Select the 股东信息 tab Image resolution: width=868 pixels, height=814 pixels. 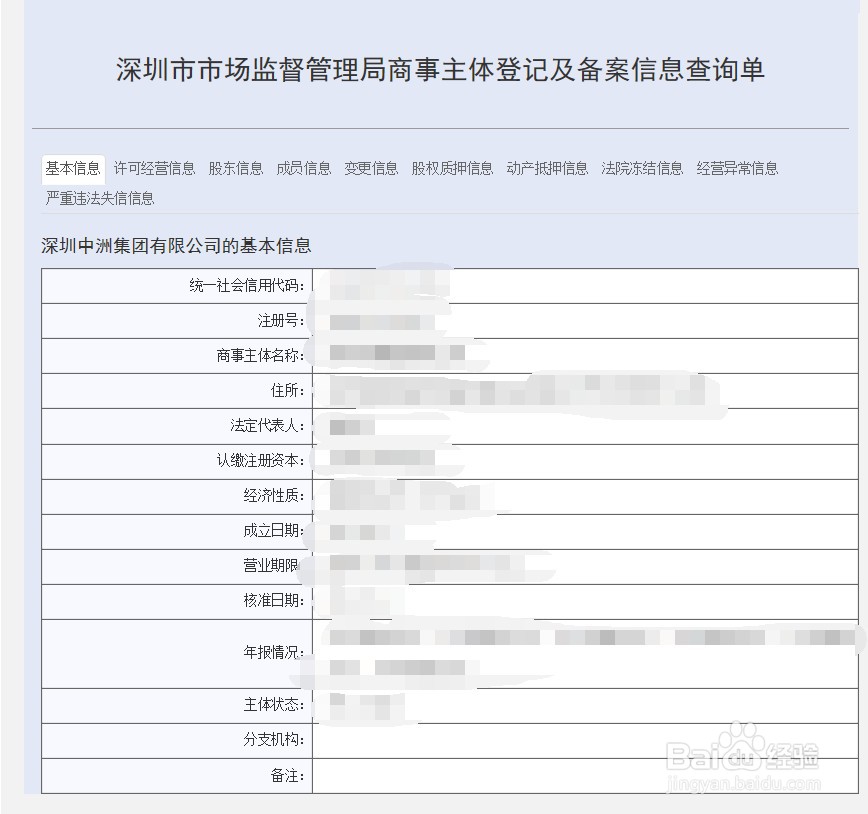[x=237, y=168]
